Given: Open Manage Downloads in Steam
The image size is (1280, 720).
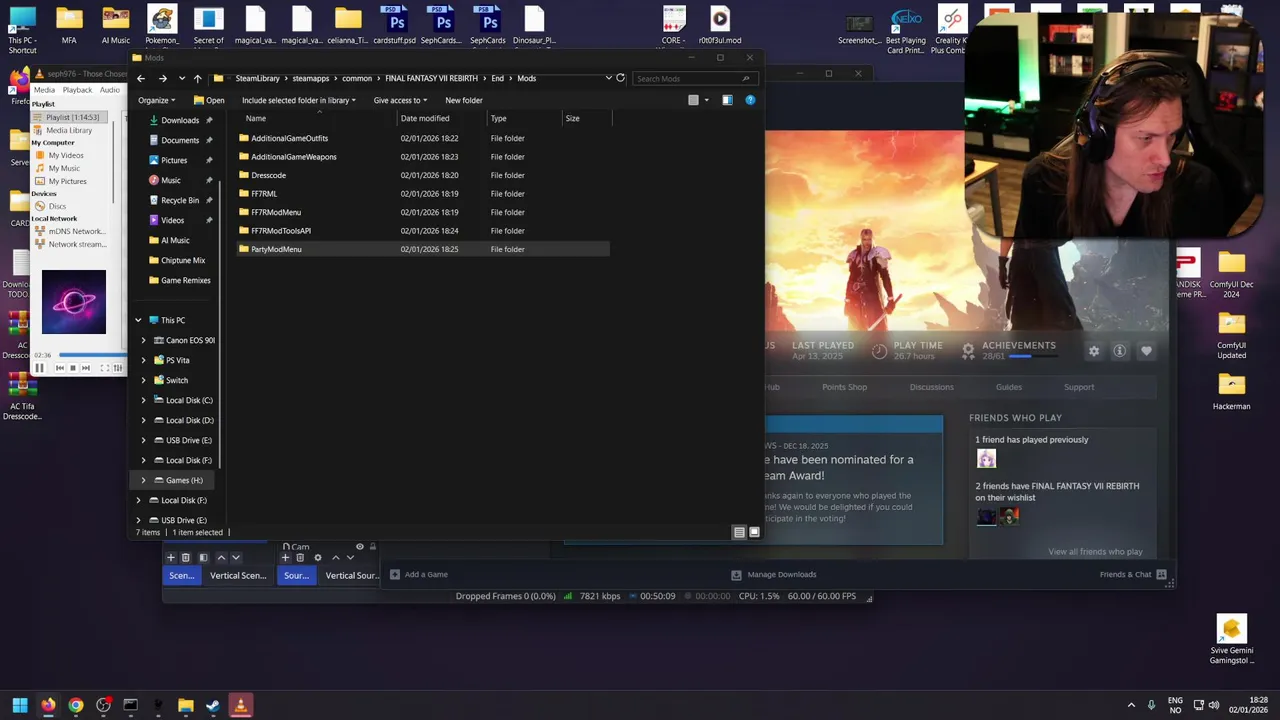Looking at the screenshot, I should [x=774, y=575].
